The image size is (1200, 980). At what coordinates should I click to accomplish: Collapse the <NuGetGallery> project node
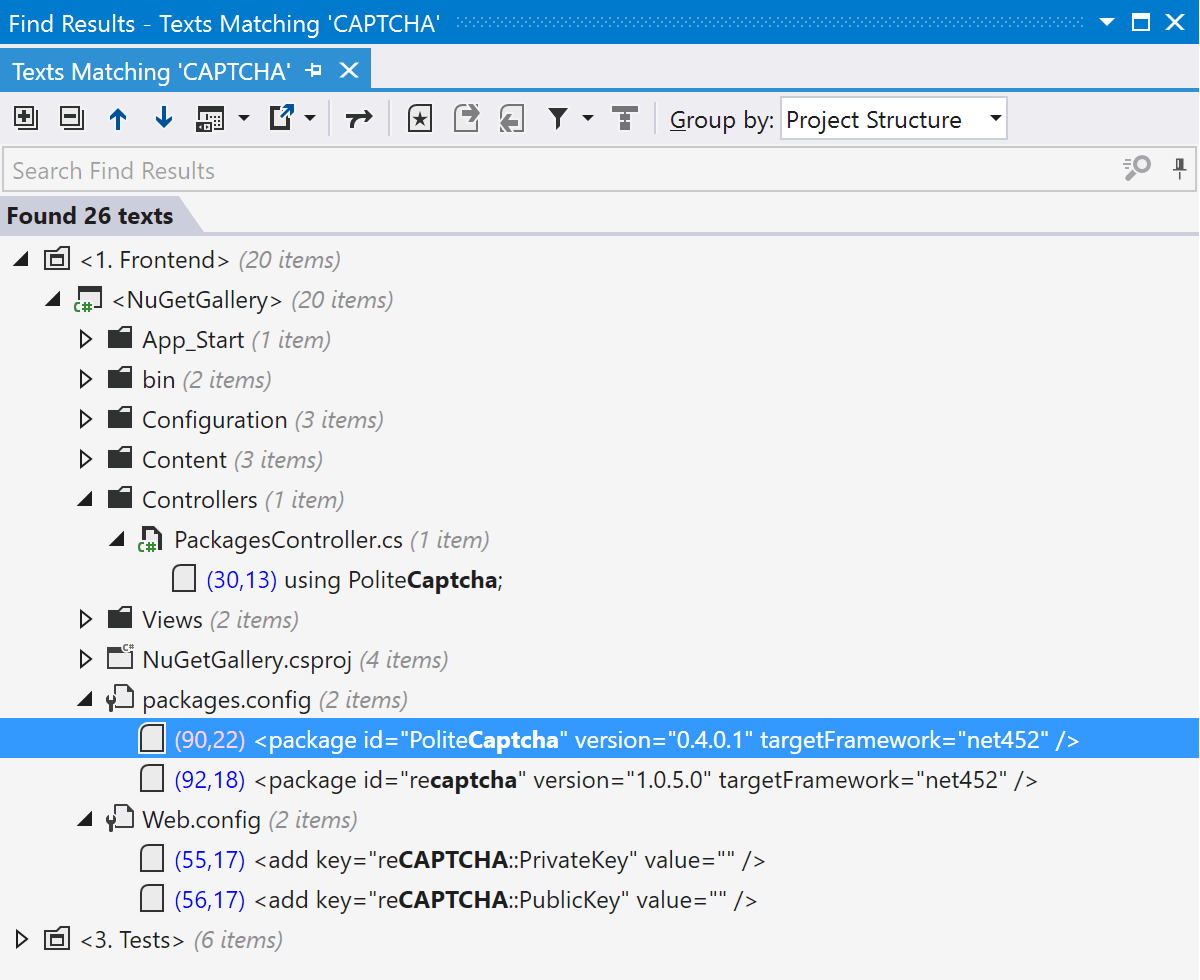(x=53, y=300)
